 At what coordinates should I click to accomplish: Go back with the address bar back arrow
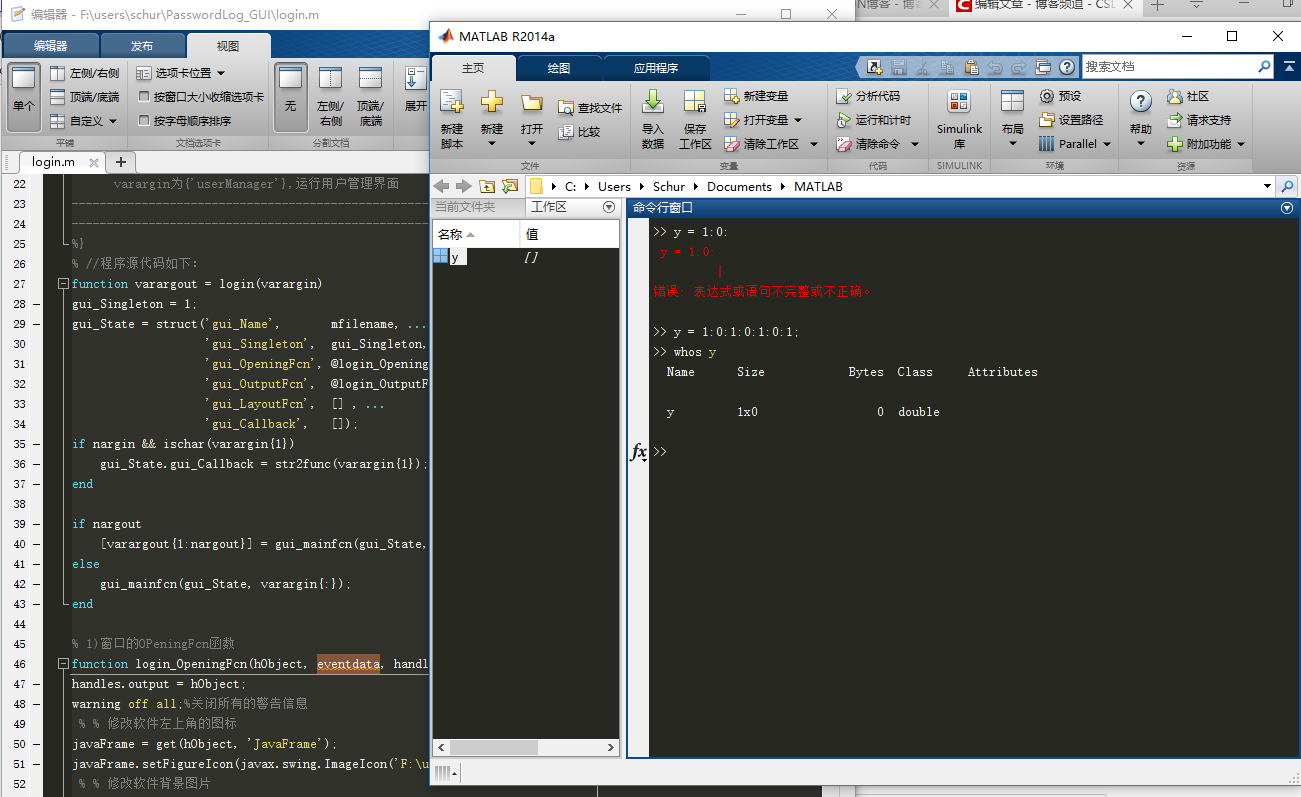[x=441, y=186]
